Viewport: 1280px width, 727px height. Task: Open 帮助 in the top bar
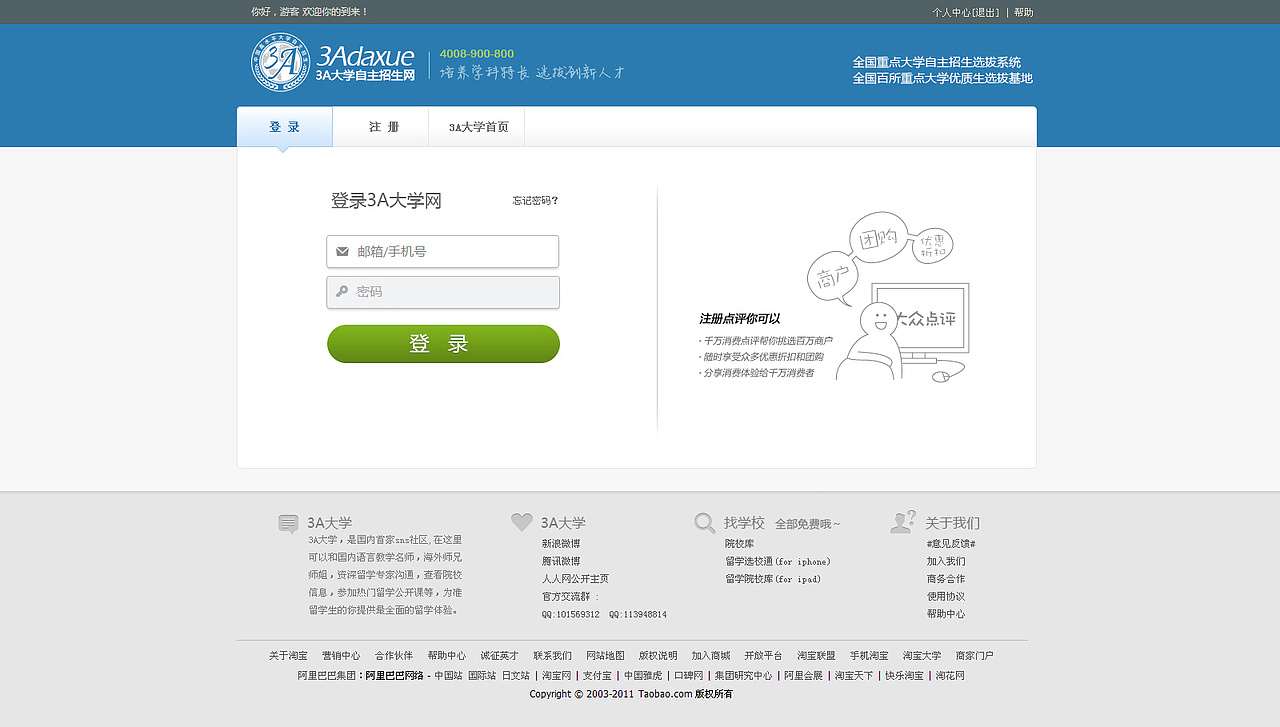[x=1023, y=13]
